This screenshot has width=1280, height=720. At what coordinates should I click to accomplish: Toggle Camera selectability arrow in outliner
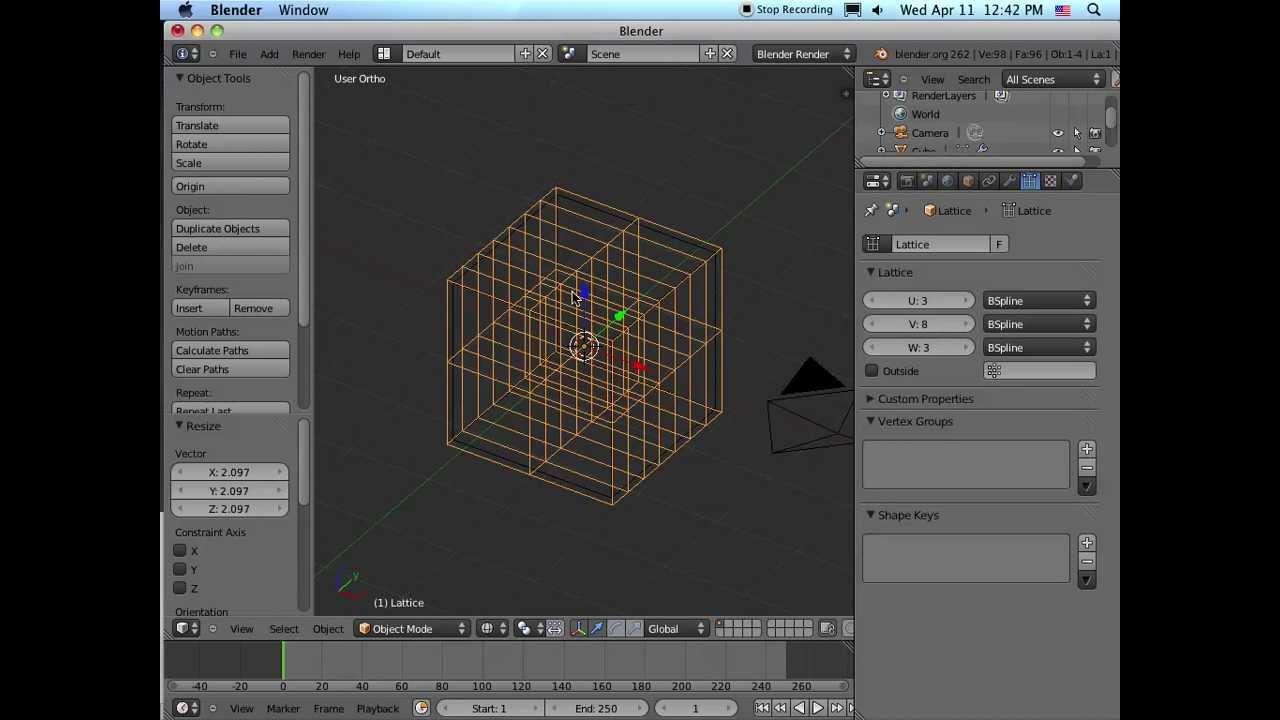click(x=1077, y=133)
